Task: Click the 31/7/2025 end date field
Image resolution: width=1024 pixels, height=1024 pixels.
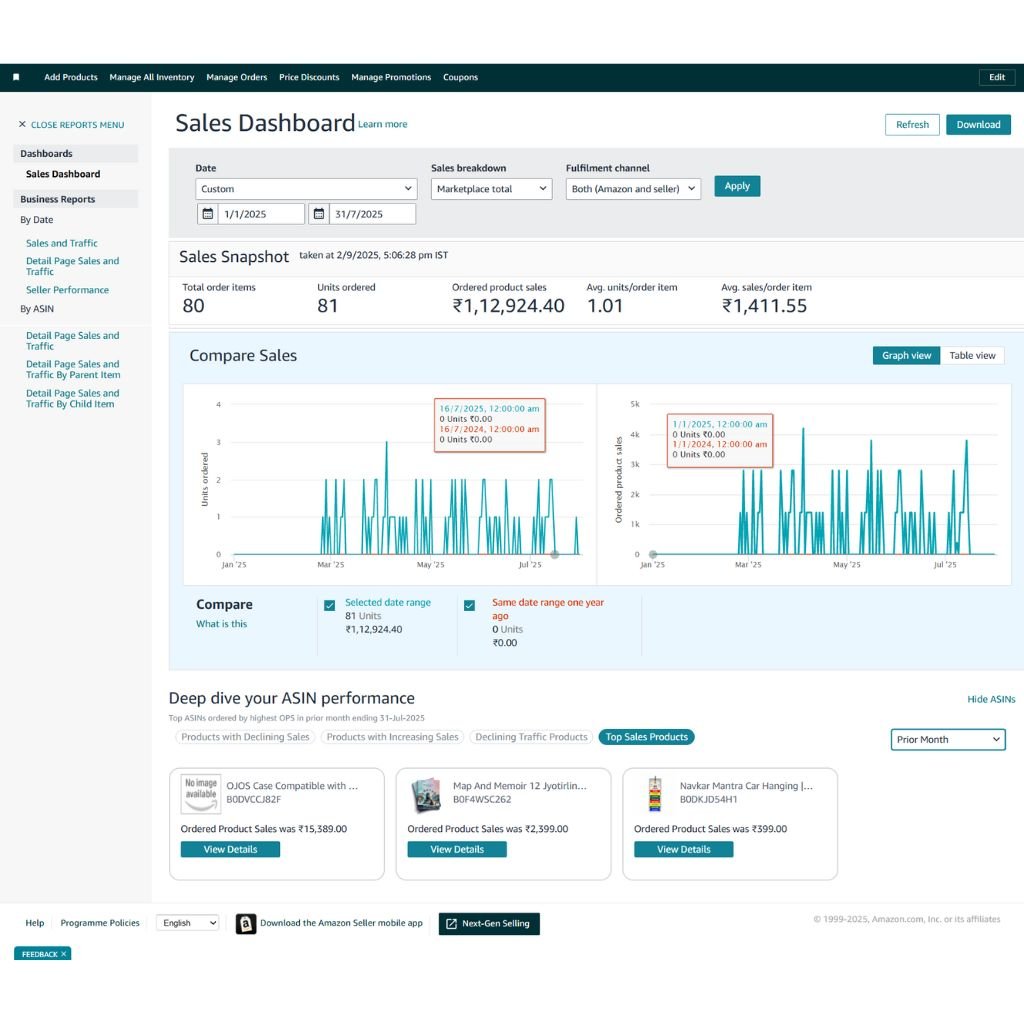Action: point(372,214)
